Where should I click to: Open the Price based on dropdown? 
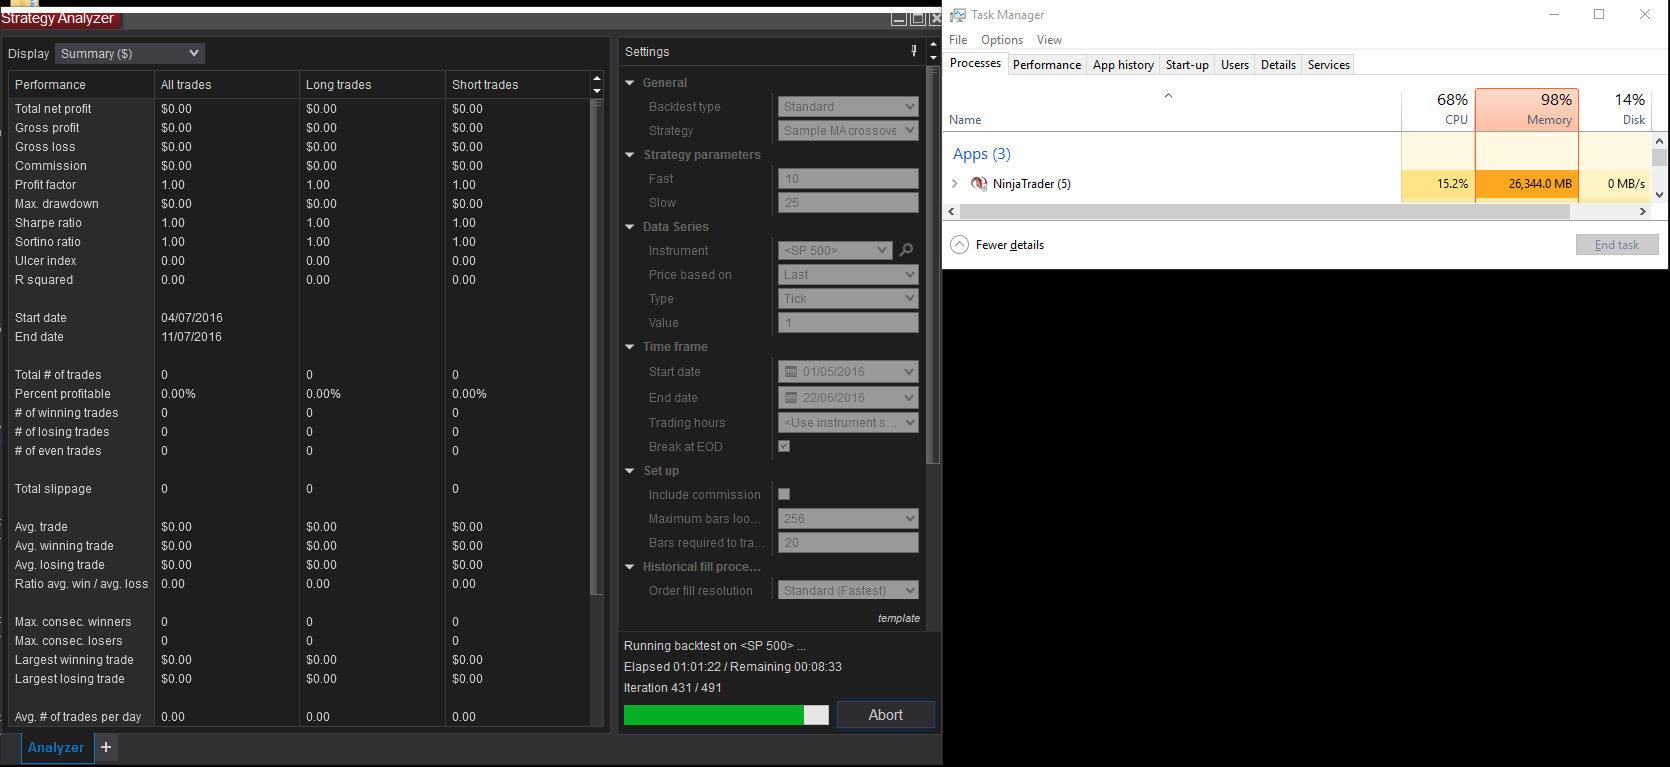point(848,275)
